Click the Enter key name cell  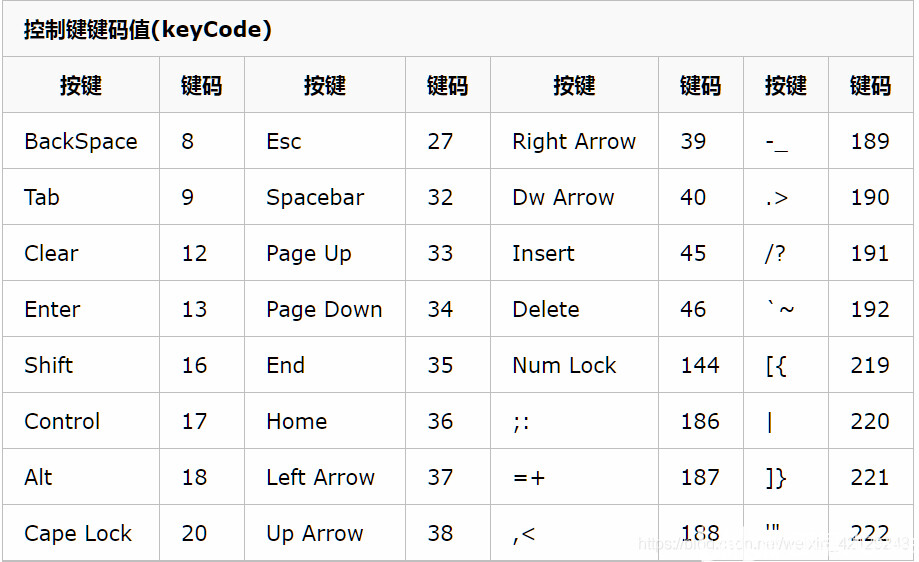(81, 309)
